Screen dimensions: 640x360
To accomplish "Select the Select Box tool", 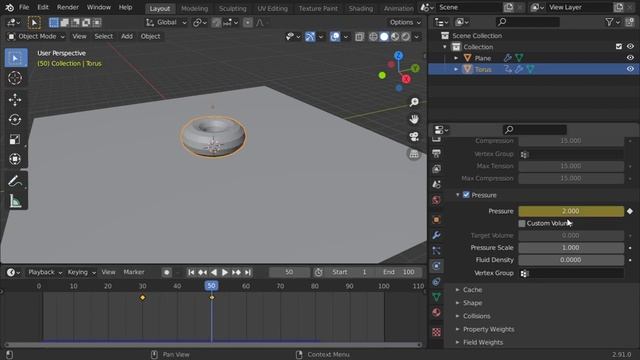I will click(16, 58).
